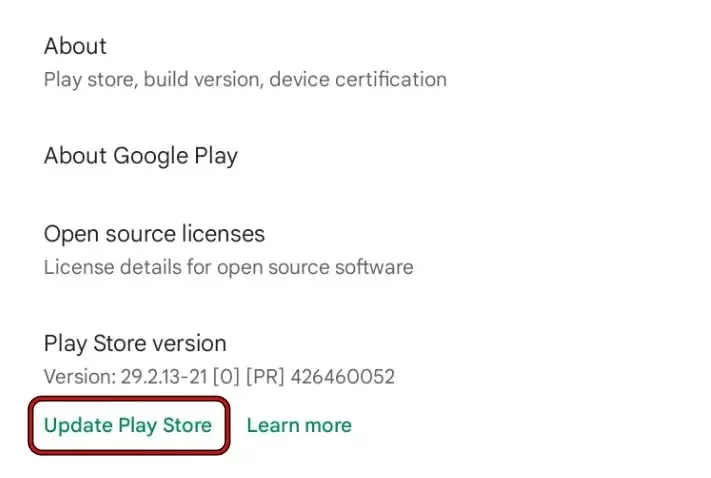
Task: Open the About Google Play entry
Action: tap(140, 156)
